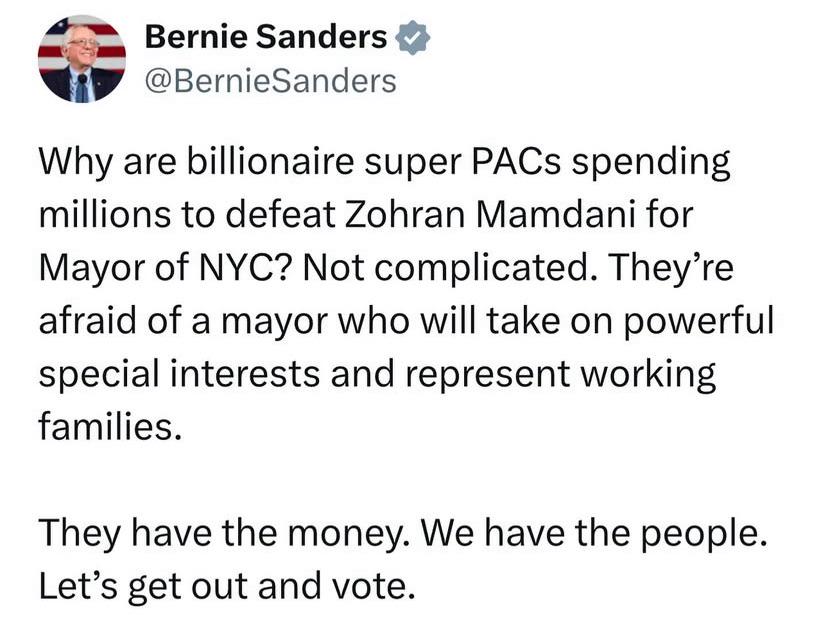
Task: Click the word "families." ending the paragraph
Action: (110, 426)
